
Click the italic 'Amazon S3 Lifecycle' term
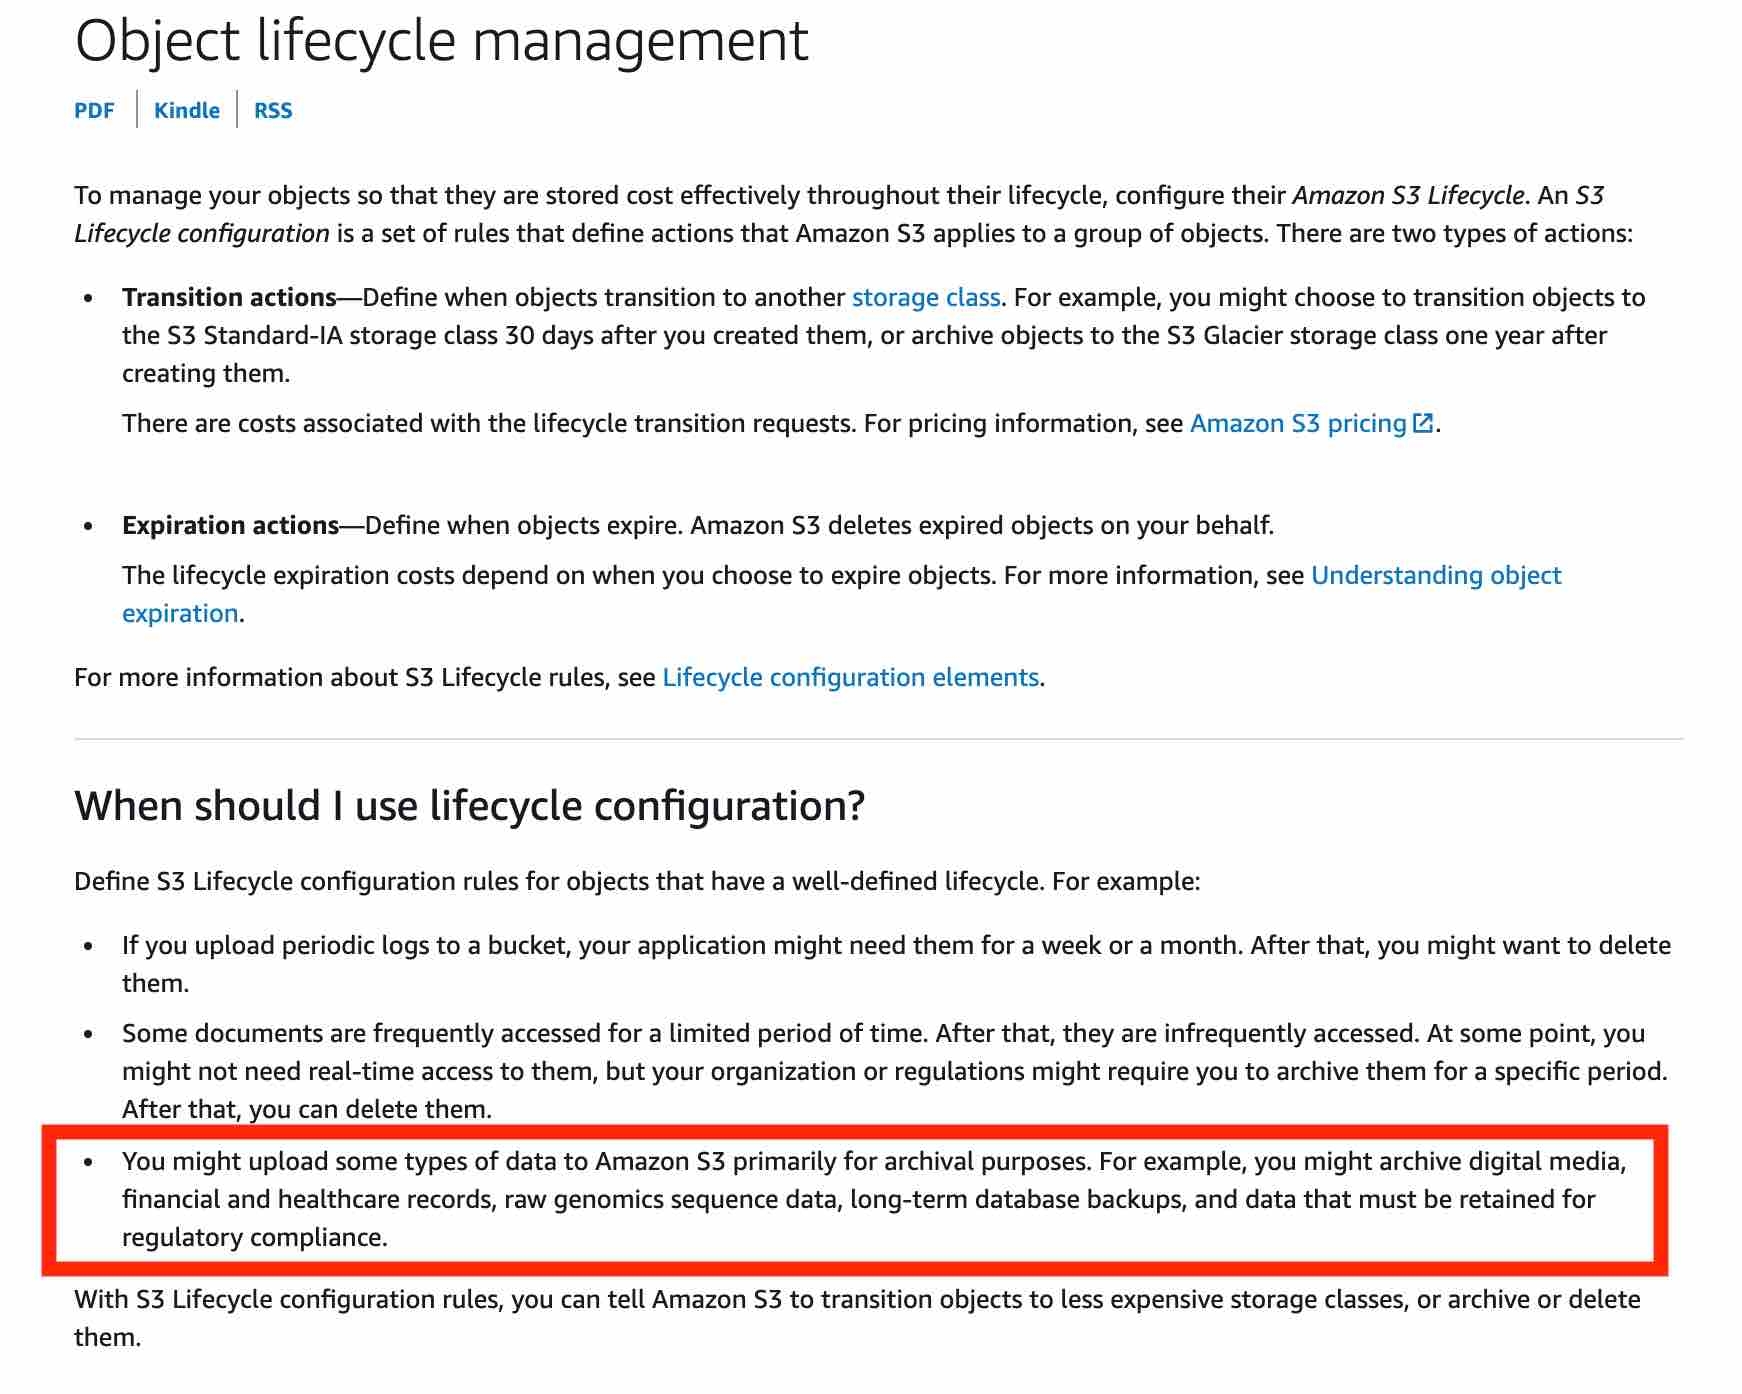1408,195
